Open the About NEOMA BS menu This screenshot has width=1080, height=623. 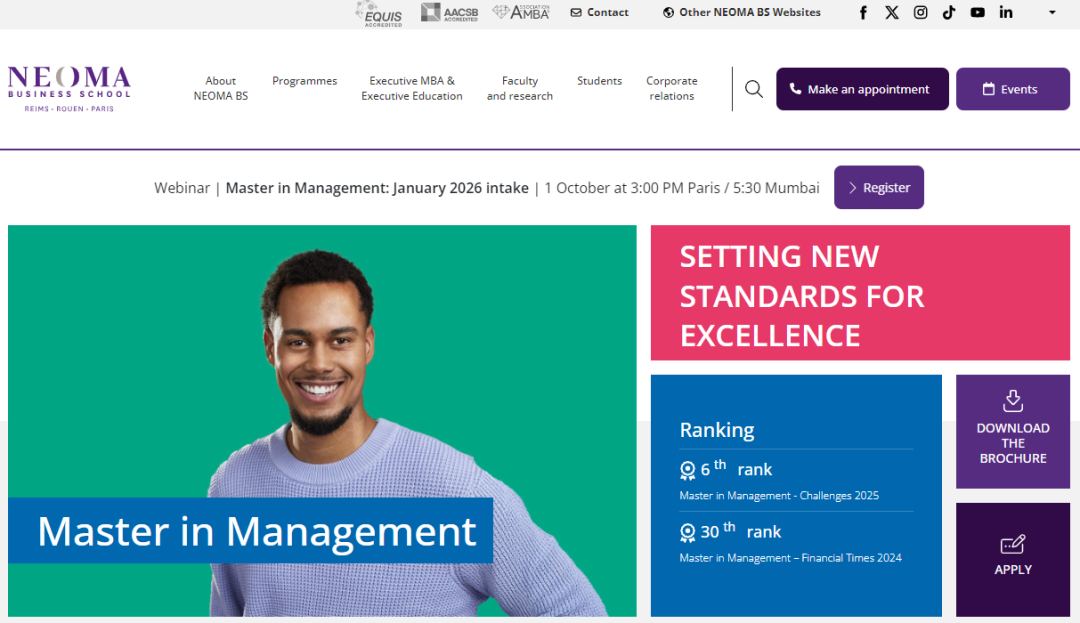[x=220, y=88]
